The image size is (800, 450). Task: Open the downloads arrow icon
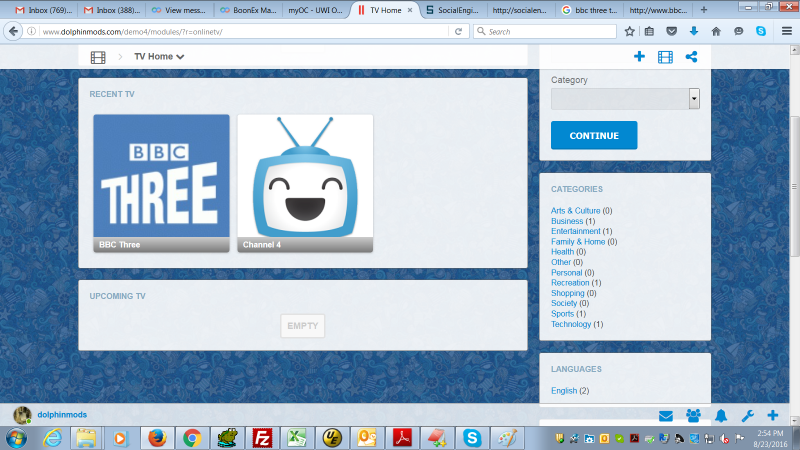click(x=694, y=32)
